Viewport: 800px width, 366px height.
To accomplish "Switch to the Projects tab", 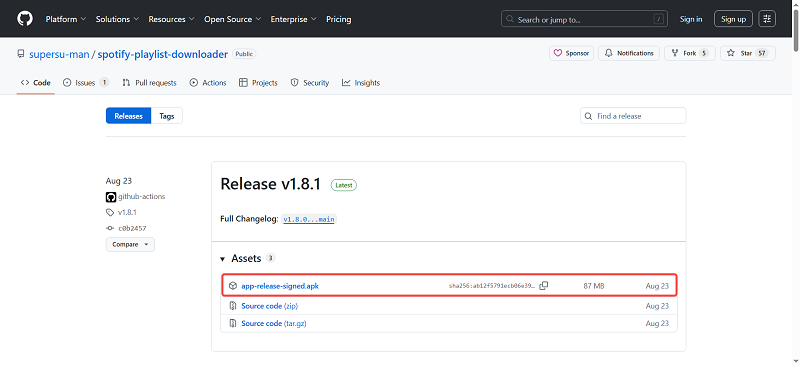I will point(258,83).
